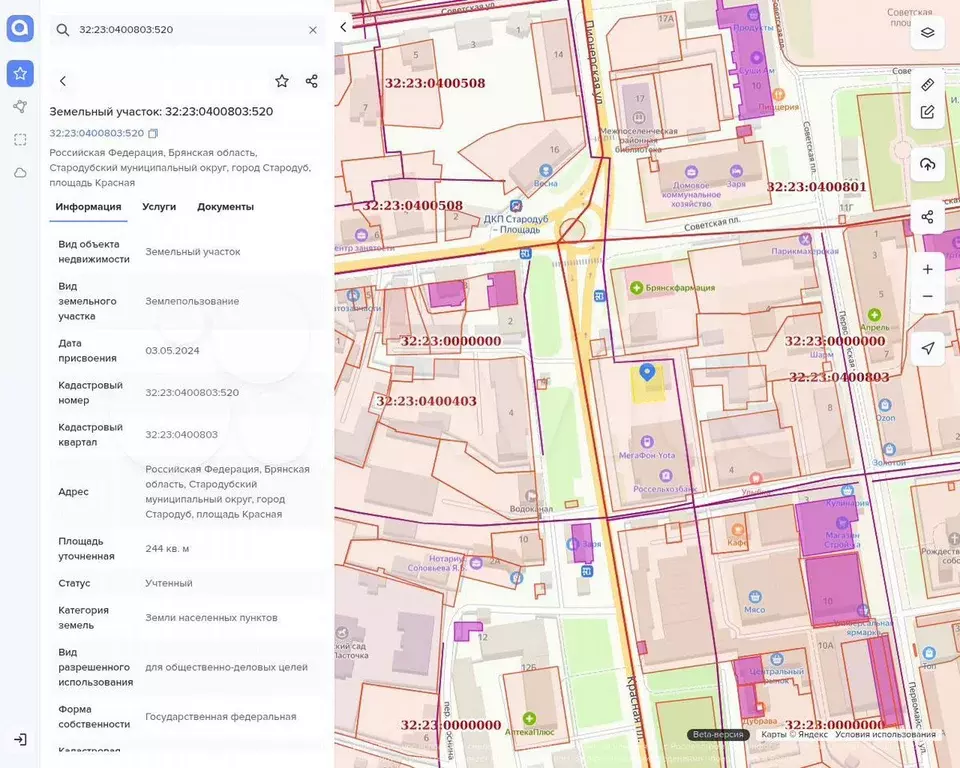Clear the search field with X
The height and width of the screenshot is (768, 960).
313,29
